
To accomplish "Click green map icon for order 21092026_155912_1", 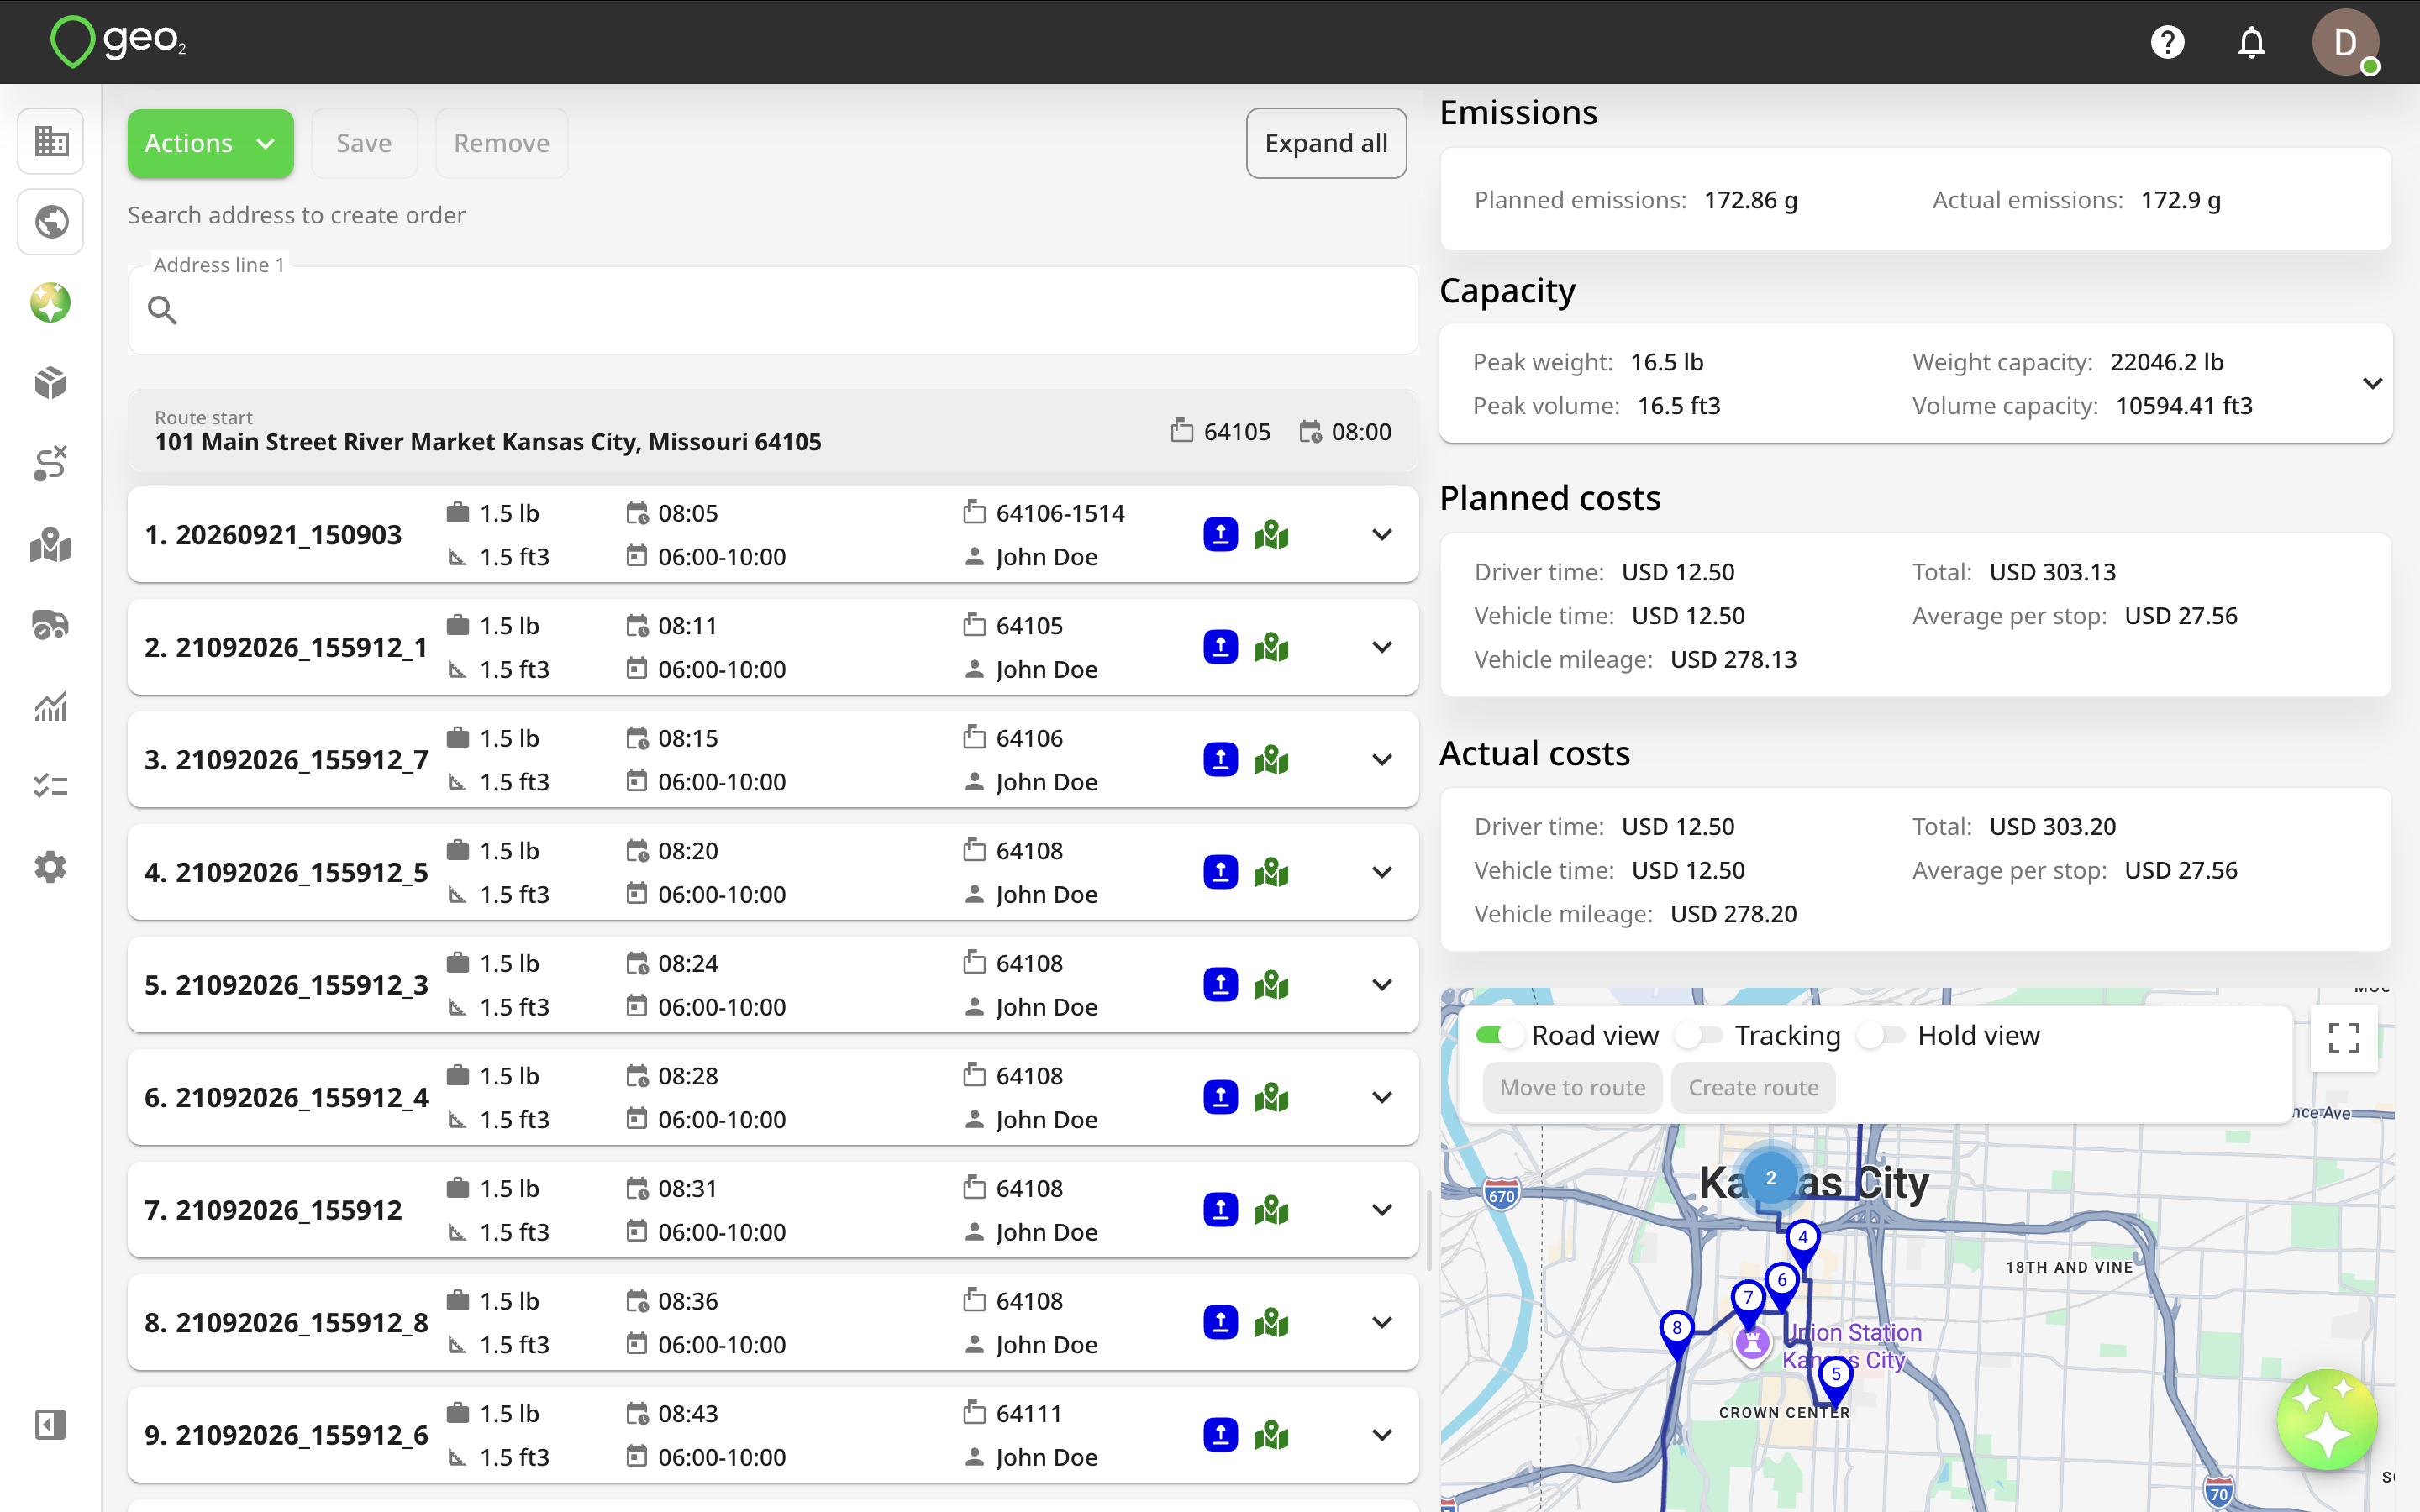I will point(1271,647).
